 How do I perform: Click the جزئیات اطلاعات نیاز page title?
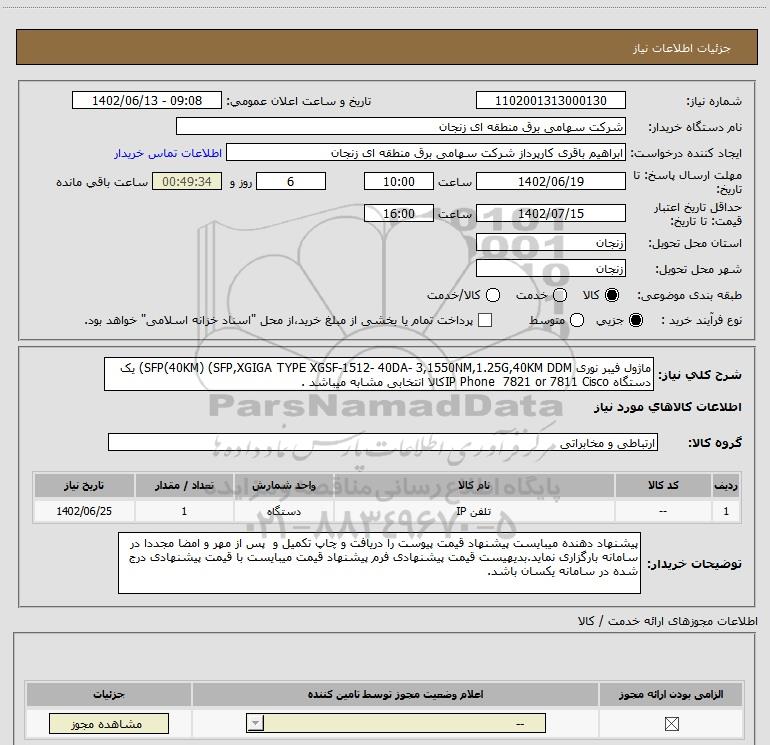681,48
